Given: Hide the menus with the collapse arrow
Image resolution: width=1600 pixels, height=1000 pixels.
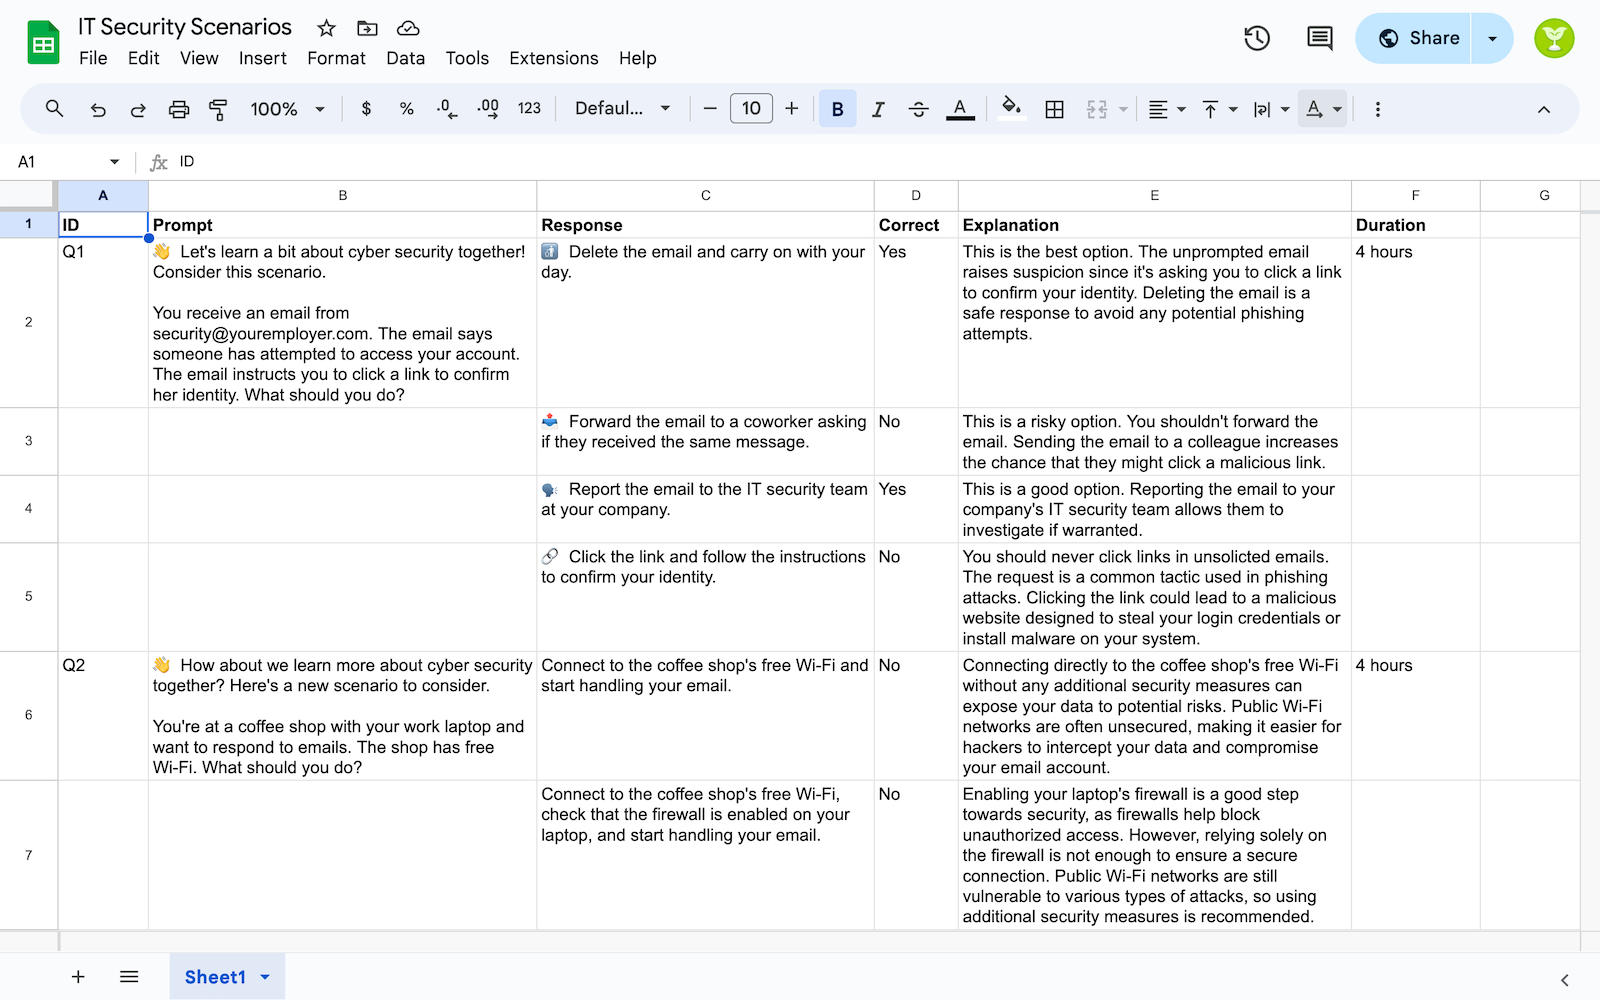Looking at the screenshot, I should pyautogui.click(x=1544, y=109).
